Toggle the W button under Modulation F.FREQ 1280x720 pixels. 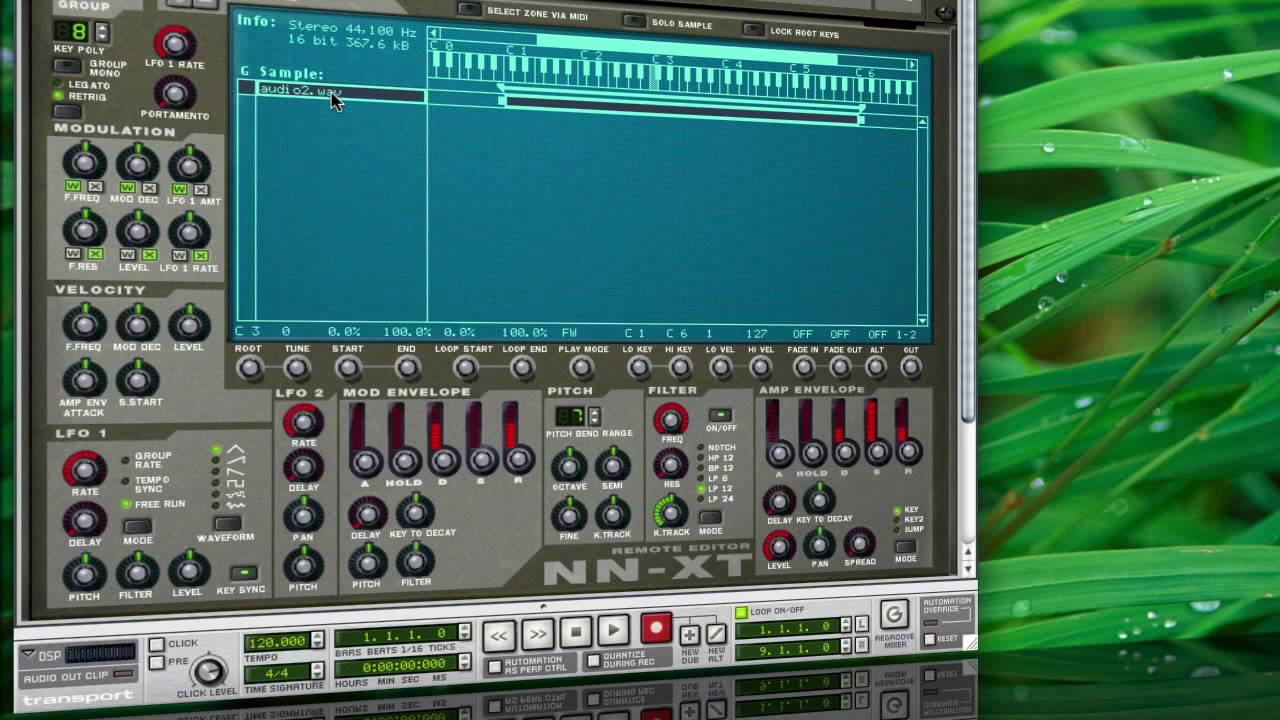(x=73, y=187)
